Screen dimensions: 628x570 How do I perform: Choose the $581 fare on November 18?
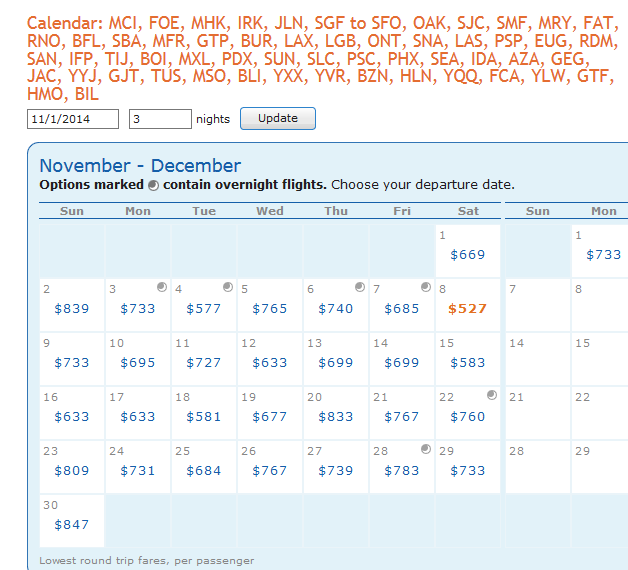point(204,417)
